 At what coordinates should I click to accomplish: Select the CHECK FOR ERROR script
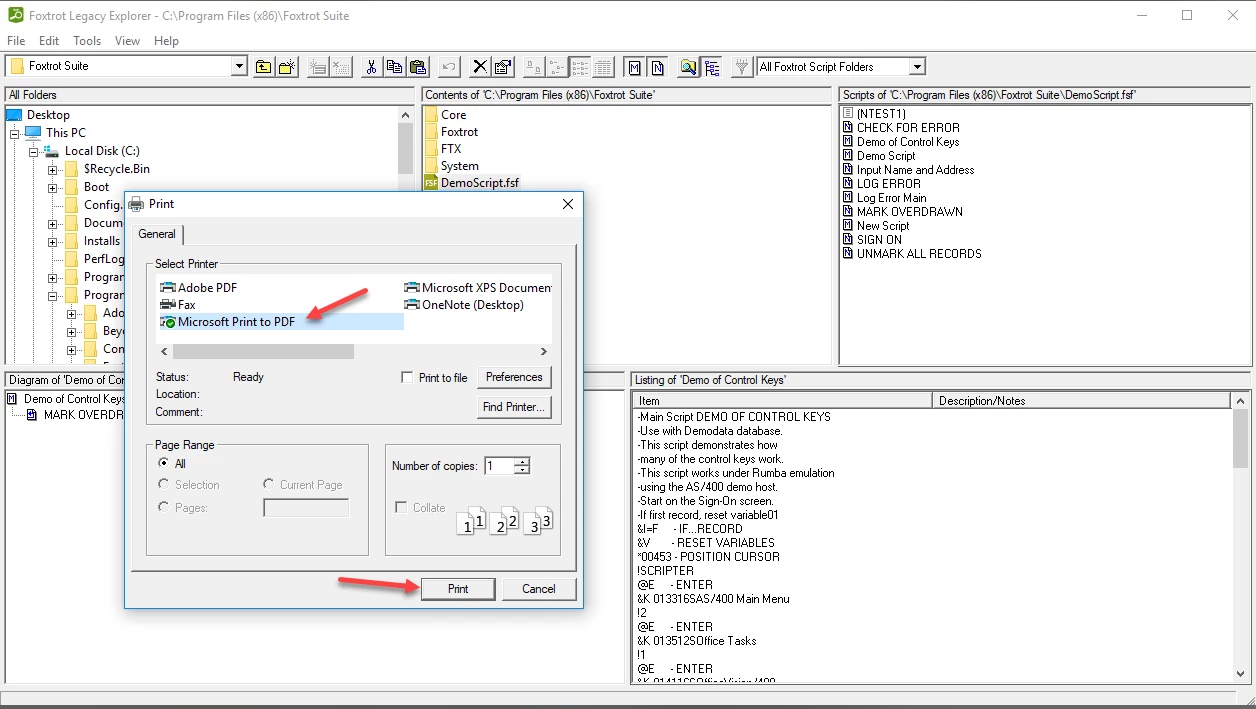908,128
